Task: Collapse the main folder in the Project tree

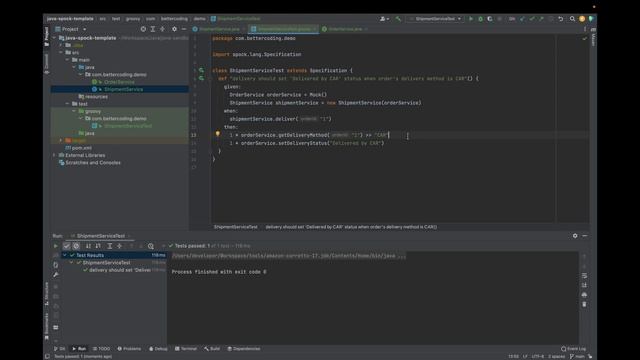Action: point(67,60)
